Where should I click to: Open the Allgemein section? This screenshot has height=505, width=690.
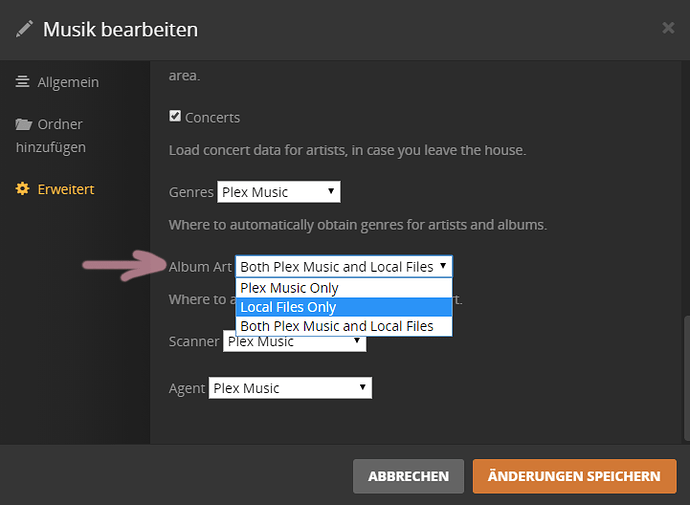pyautogui.click(x=57, y=82)
